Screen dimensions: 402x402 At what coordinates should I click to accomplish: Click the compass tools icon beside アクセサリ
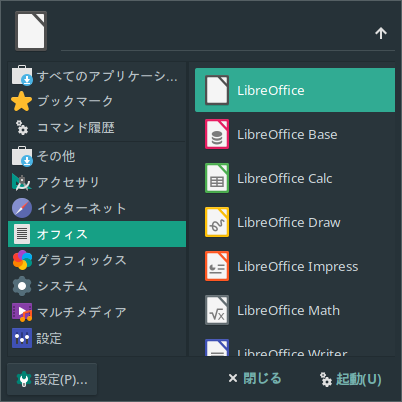[x=22, y=182]
